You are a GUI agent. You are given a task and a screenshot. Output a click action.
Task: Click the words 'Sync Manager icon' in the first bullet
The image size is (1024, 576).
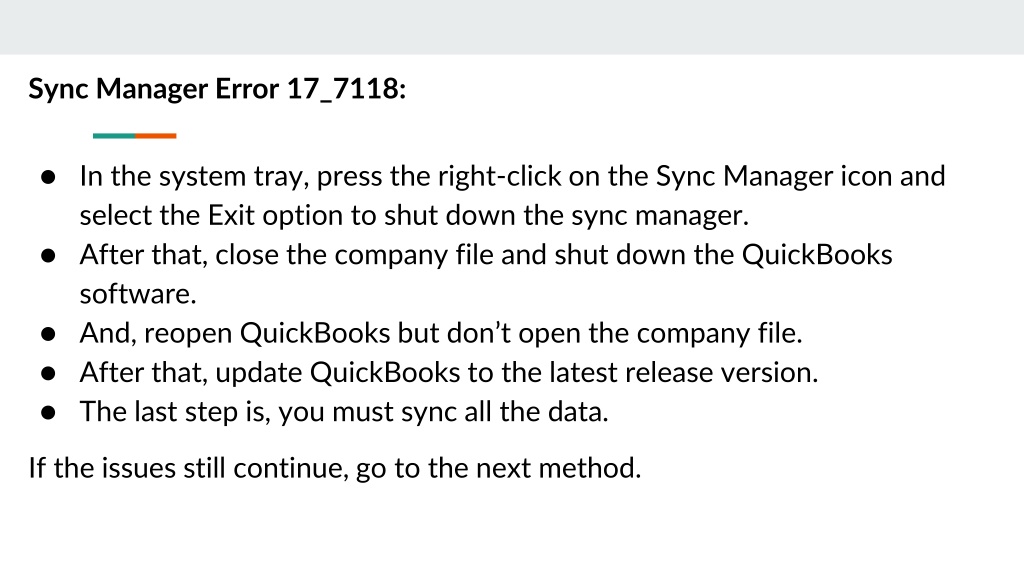(774, 176)
